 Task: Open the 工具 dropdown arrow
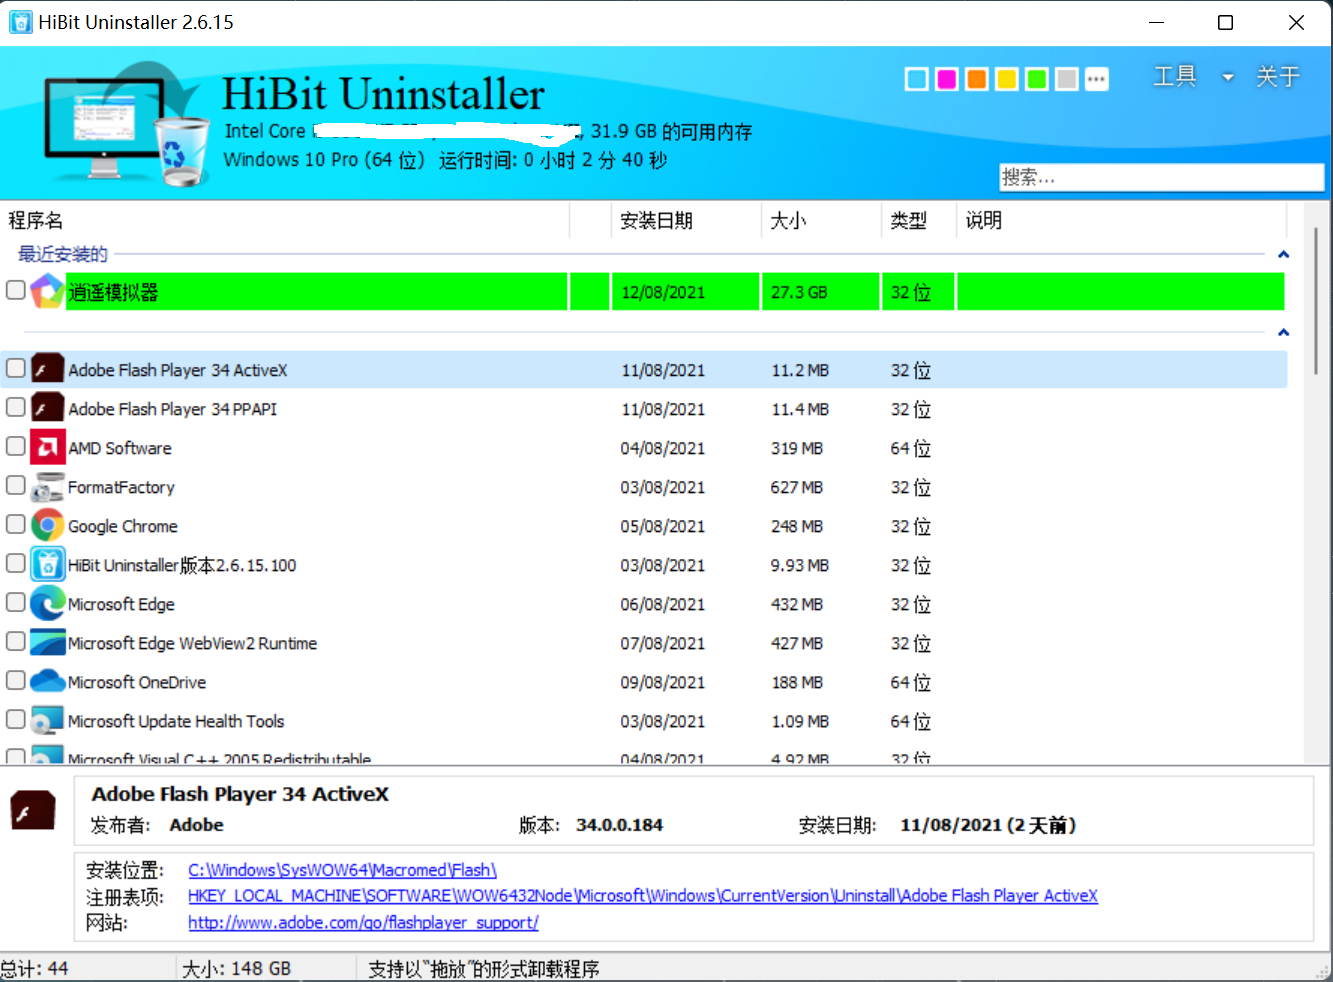coord(1227,77)
